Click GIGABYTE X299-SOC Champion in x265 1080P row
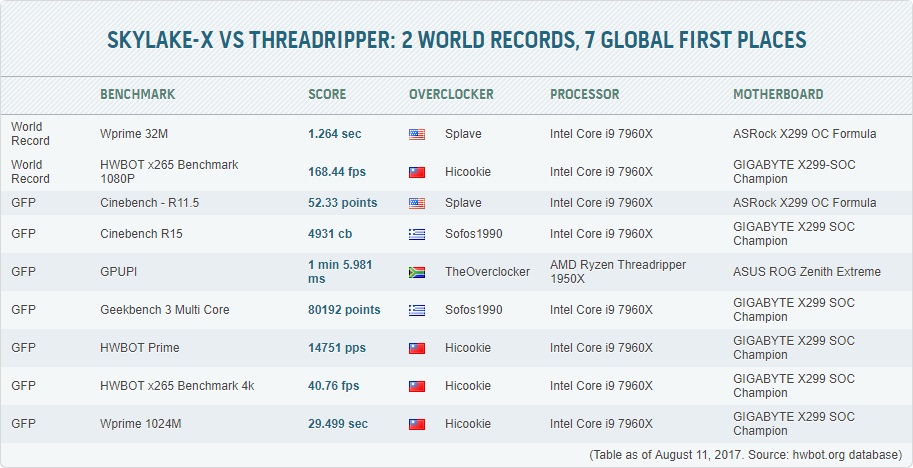 pyautogui.click(x=794, y=172)
